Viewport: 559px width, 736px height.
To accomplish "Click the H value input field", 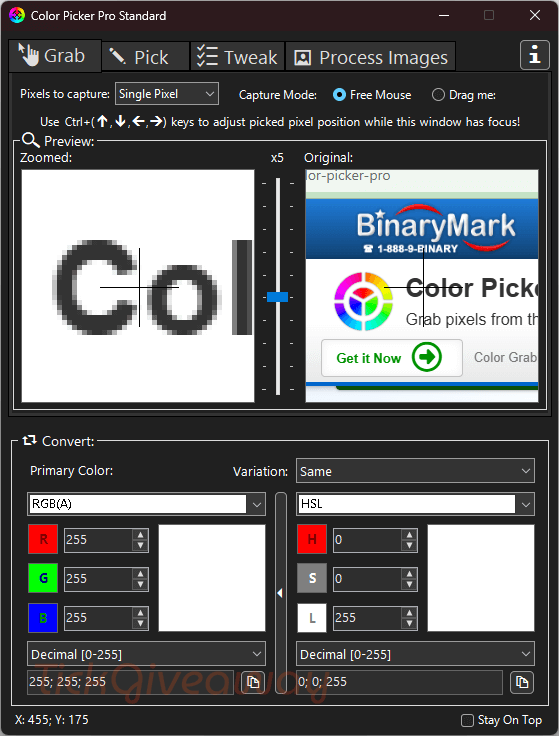I will [x=367, y=540].
